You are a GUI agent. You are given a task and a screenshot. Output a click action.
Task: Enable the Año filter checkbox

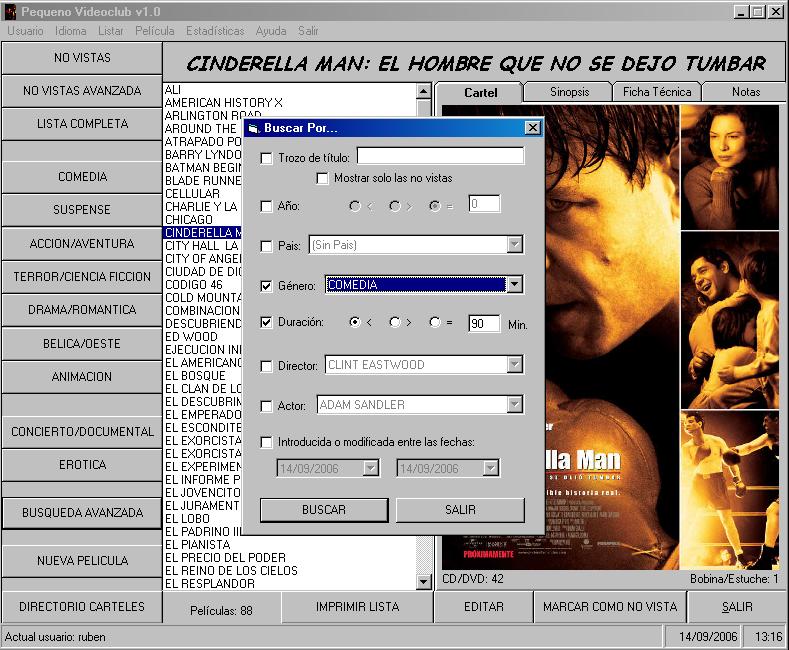(266, 206)
